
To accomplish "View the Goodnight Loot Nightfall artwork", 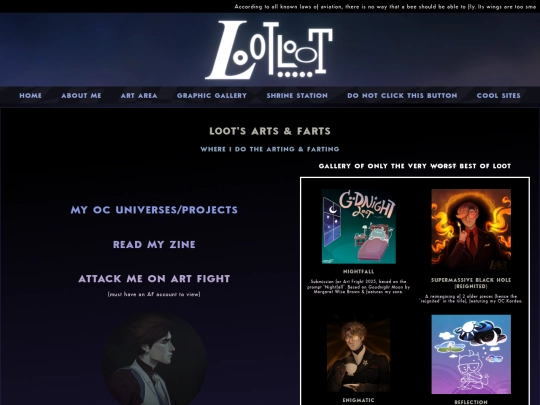I will 359,226.
